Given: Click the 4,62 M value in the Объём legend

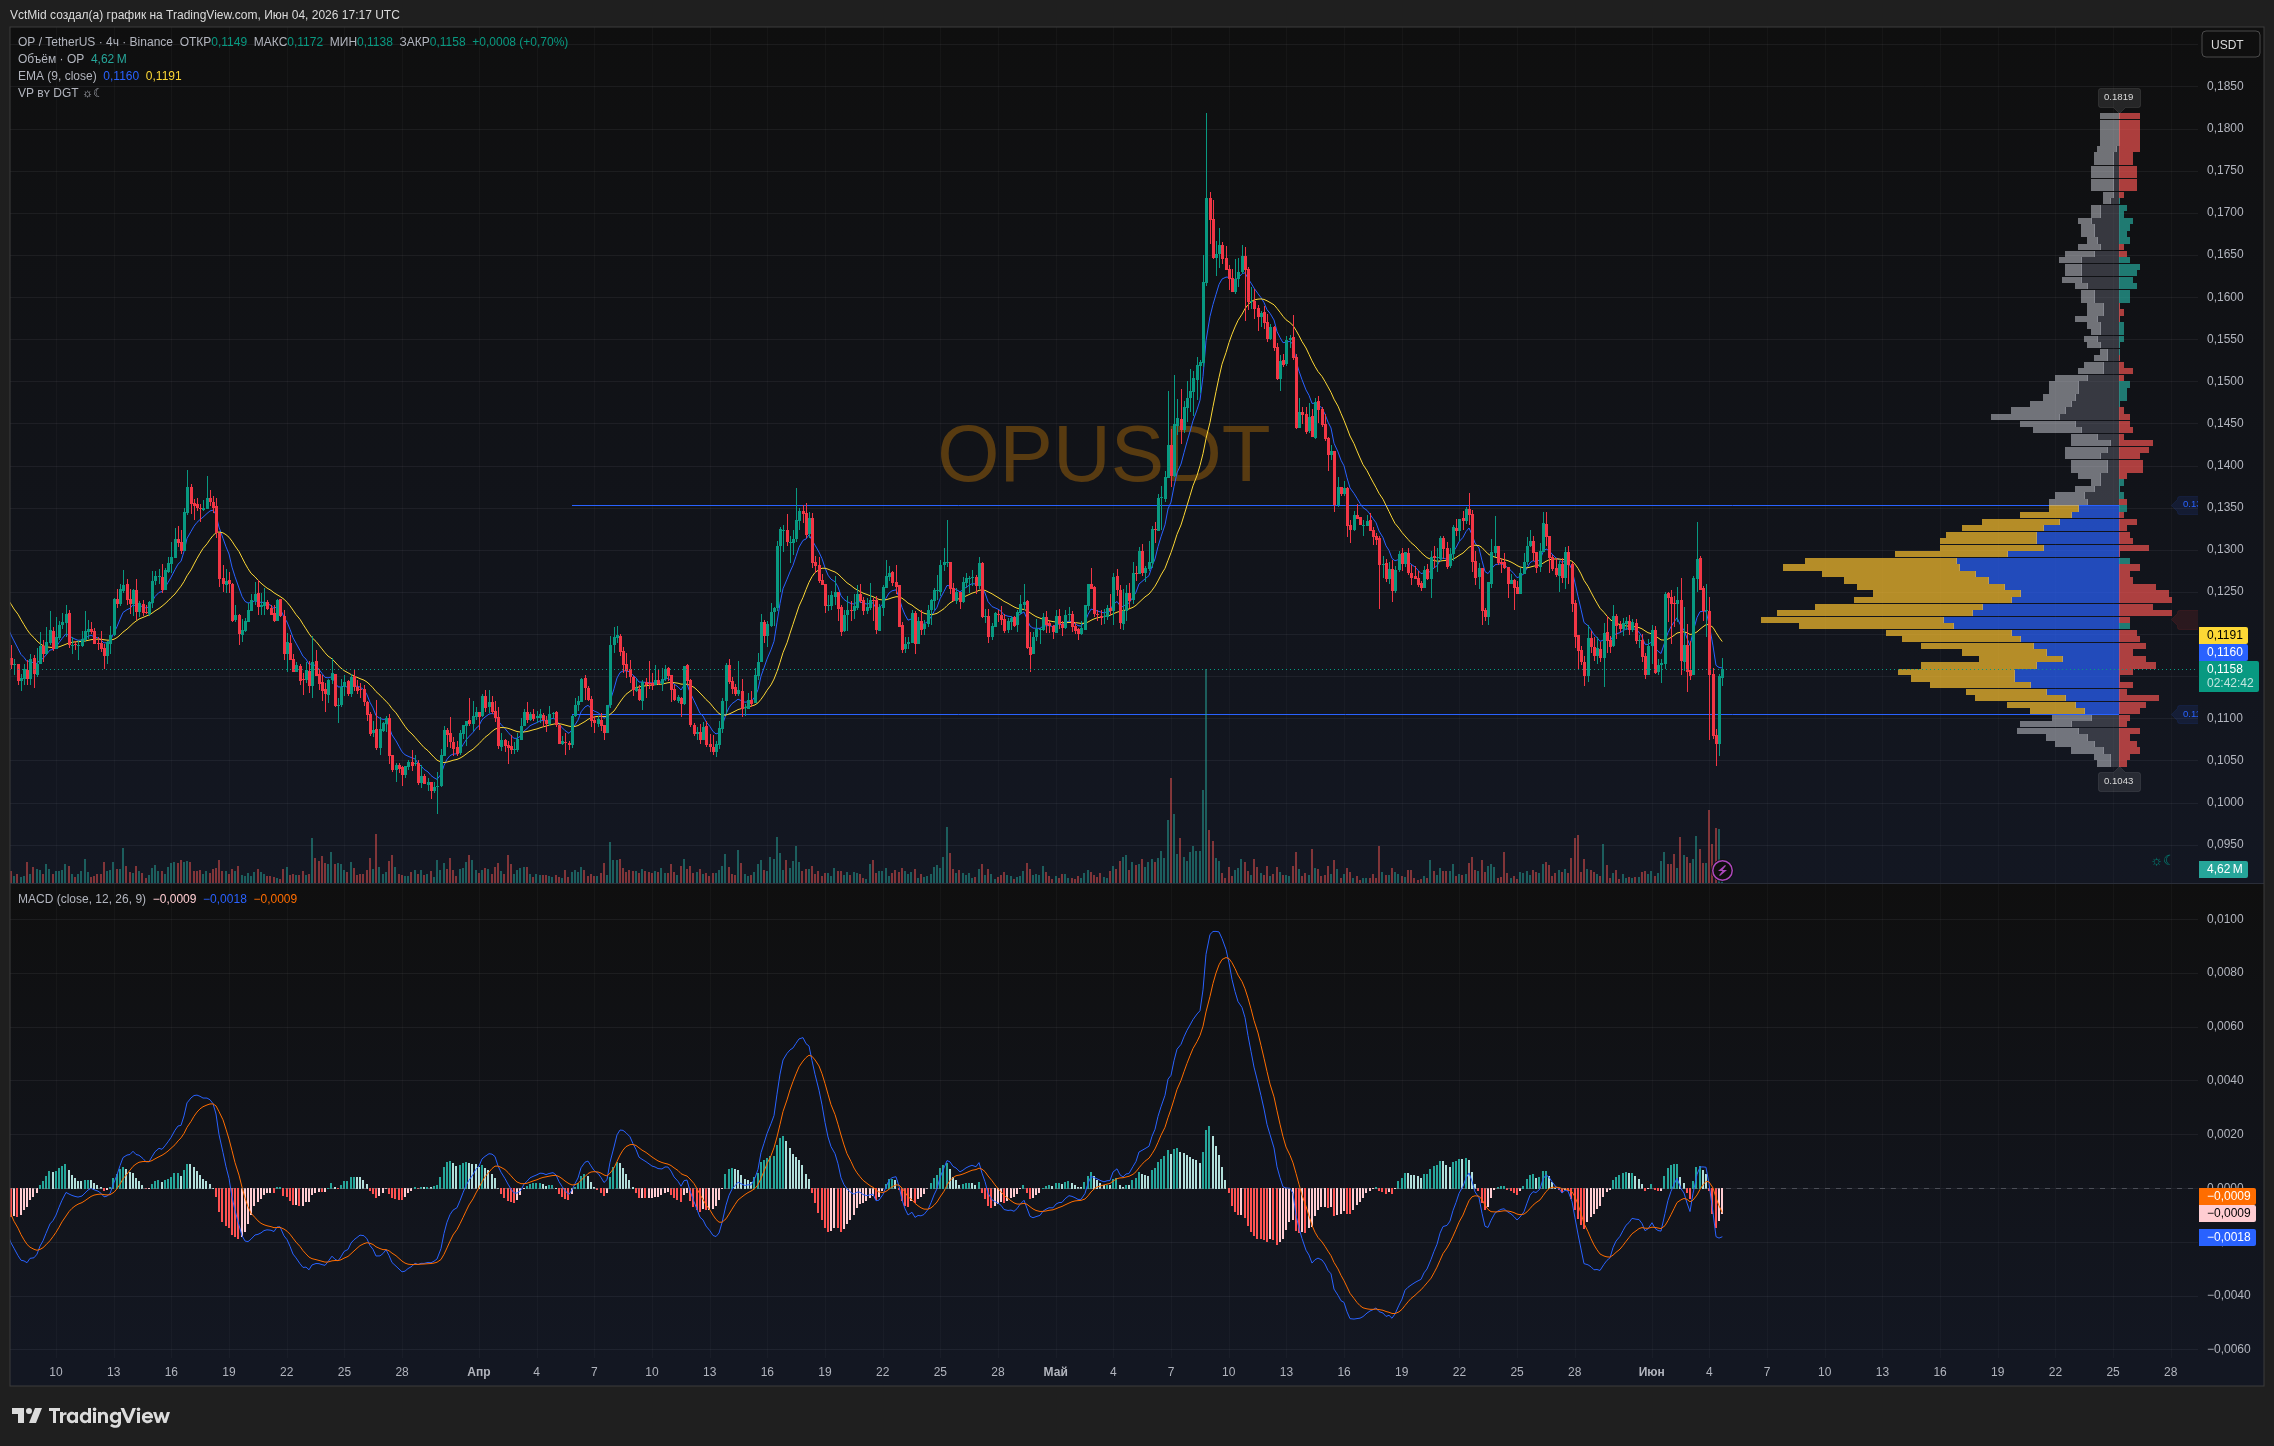Looking at the screenshot, I should pos(109,59).
